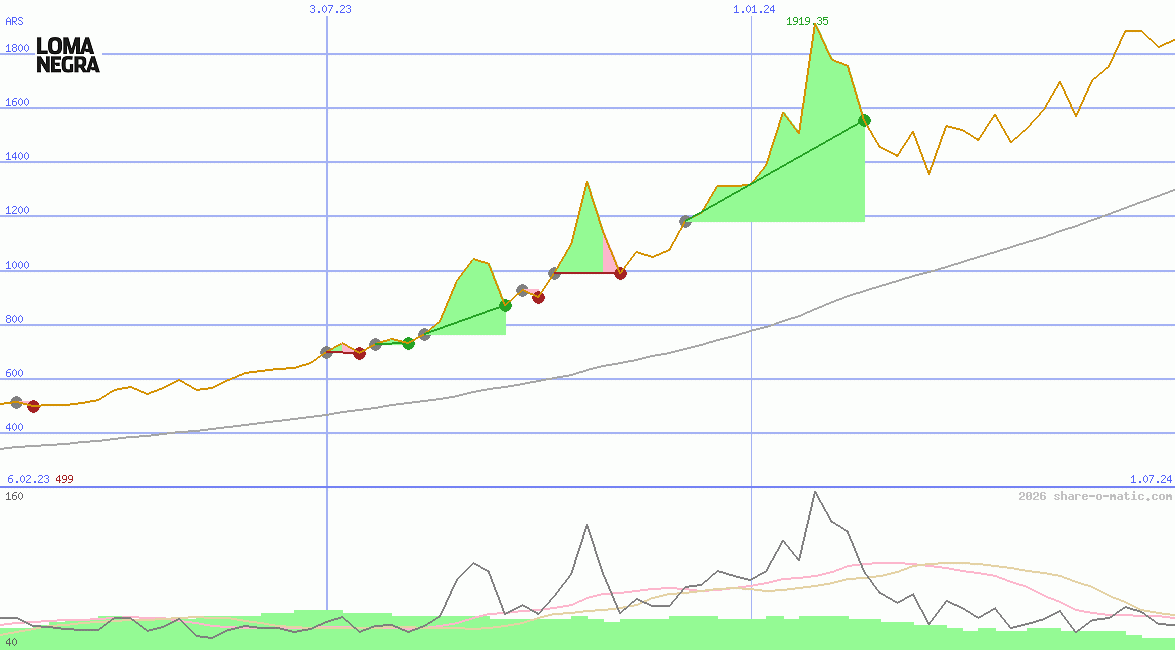Image resolution: width=1175 pixels, height=650 pixels.
Task: Select the leftmost gray entry marker on chart
Action: [16, 402]
